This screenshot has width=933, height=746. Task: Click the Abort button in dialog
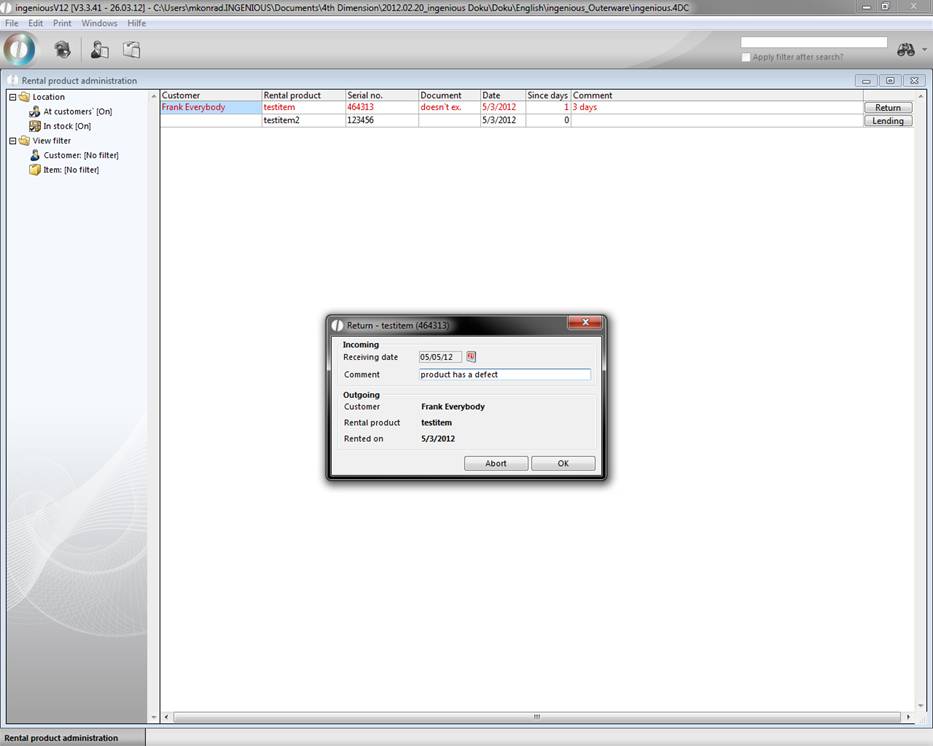[496, 463]
